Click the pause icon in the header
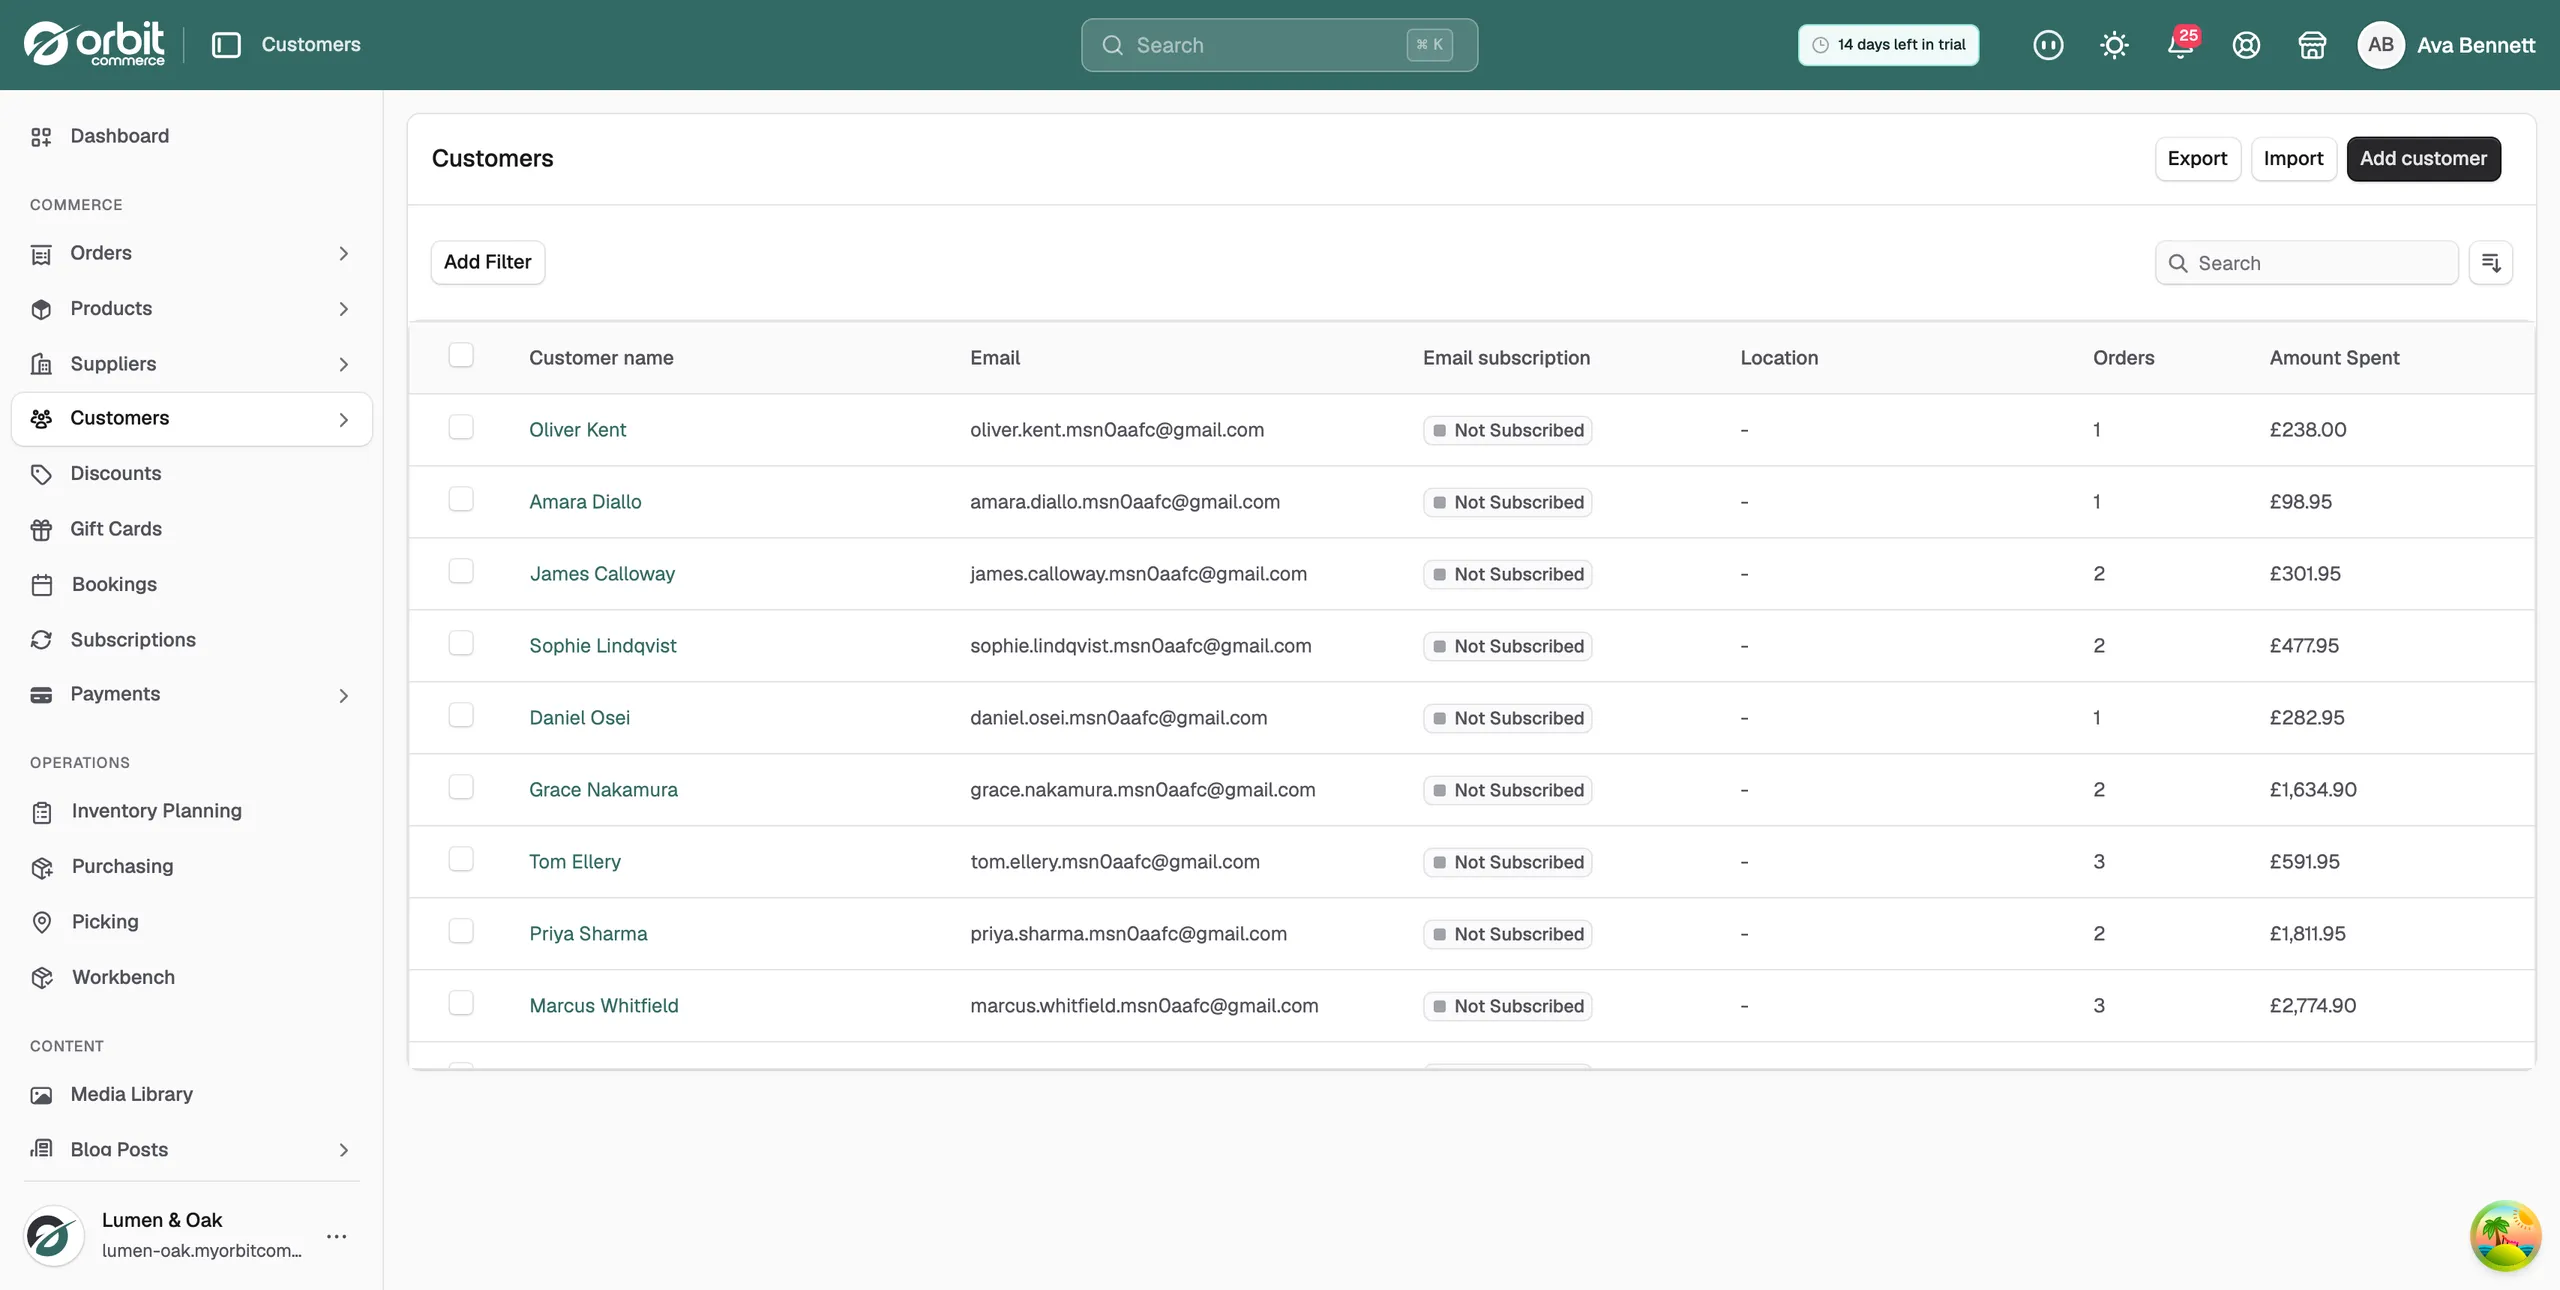Screen dimensions: 2560x1290 point(2048,45)
